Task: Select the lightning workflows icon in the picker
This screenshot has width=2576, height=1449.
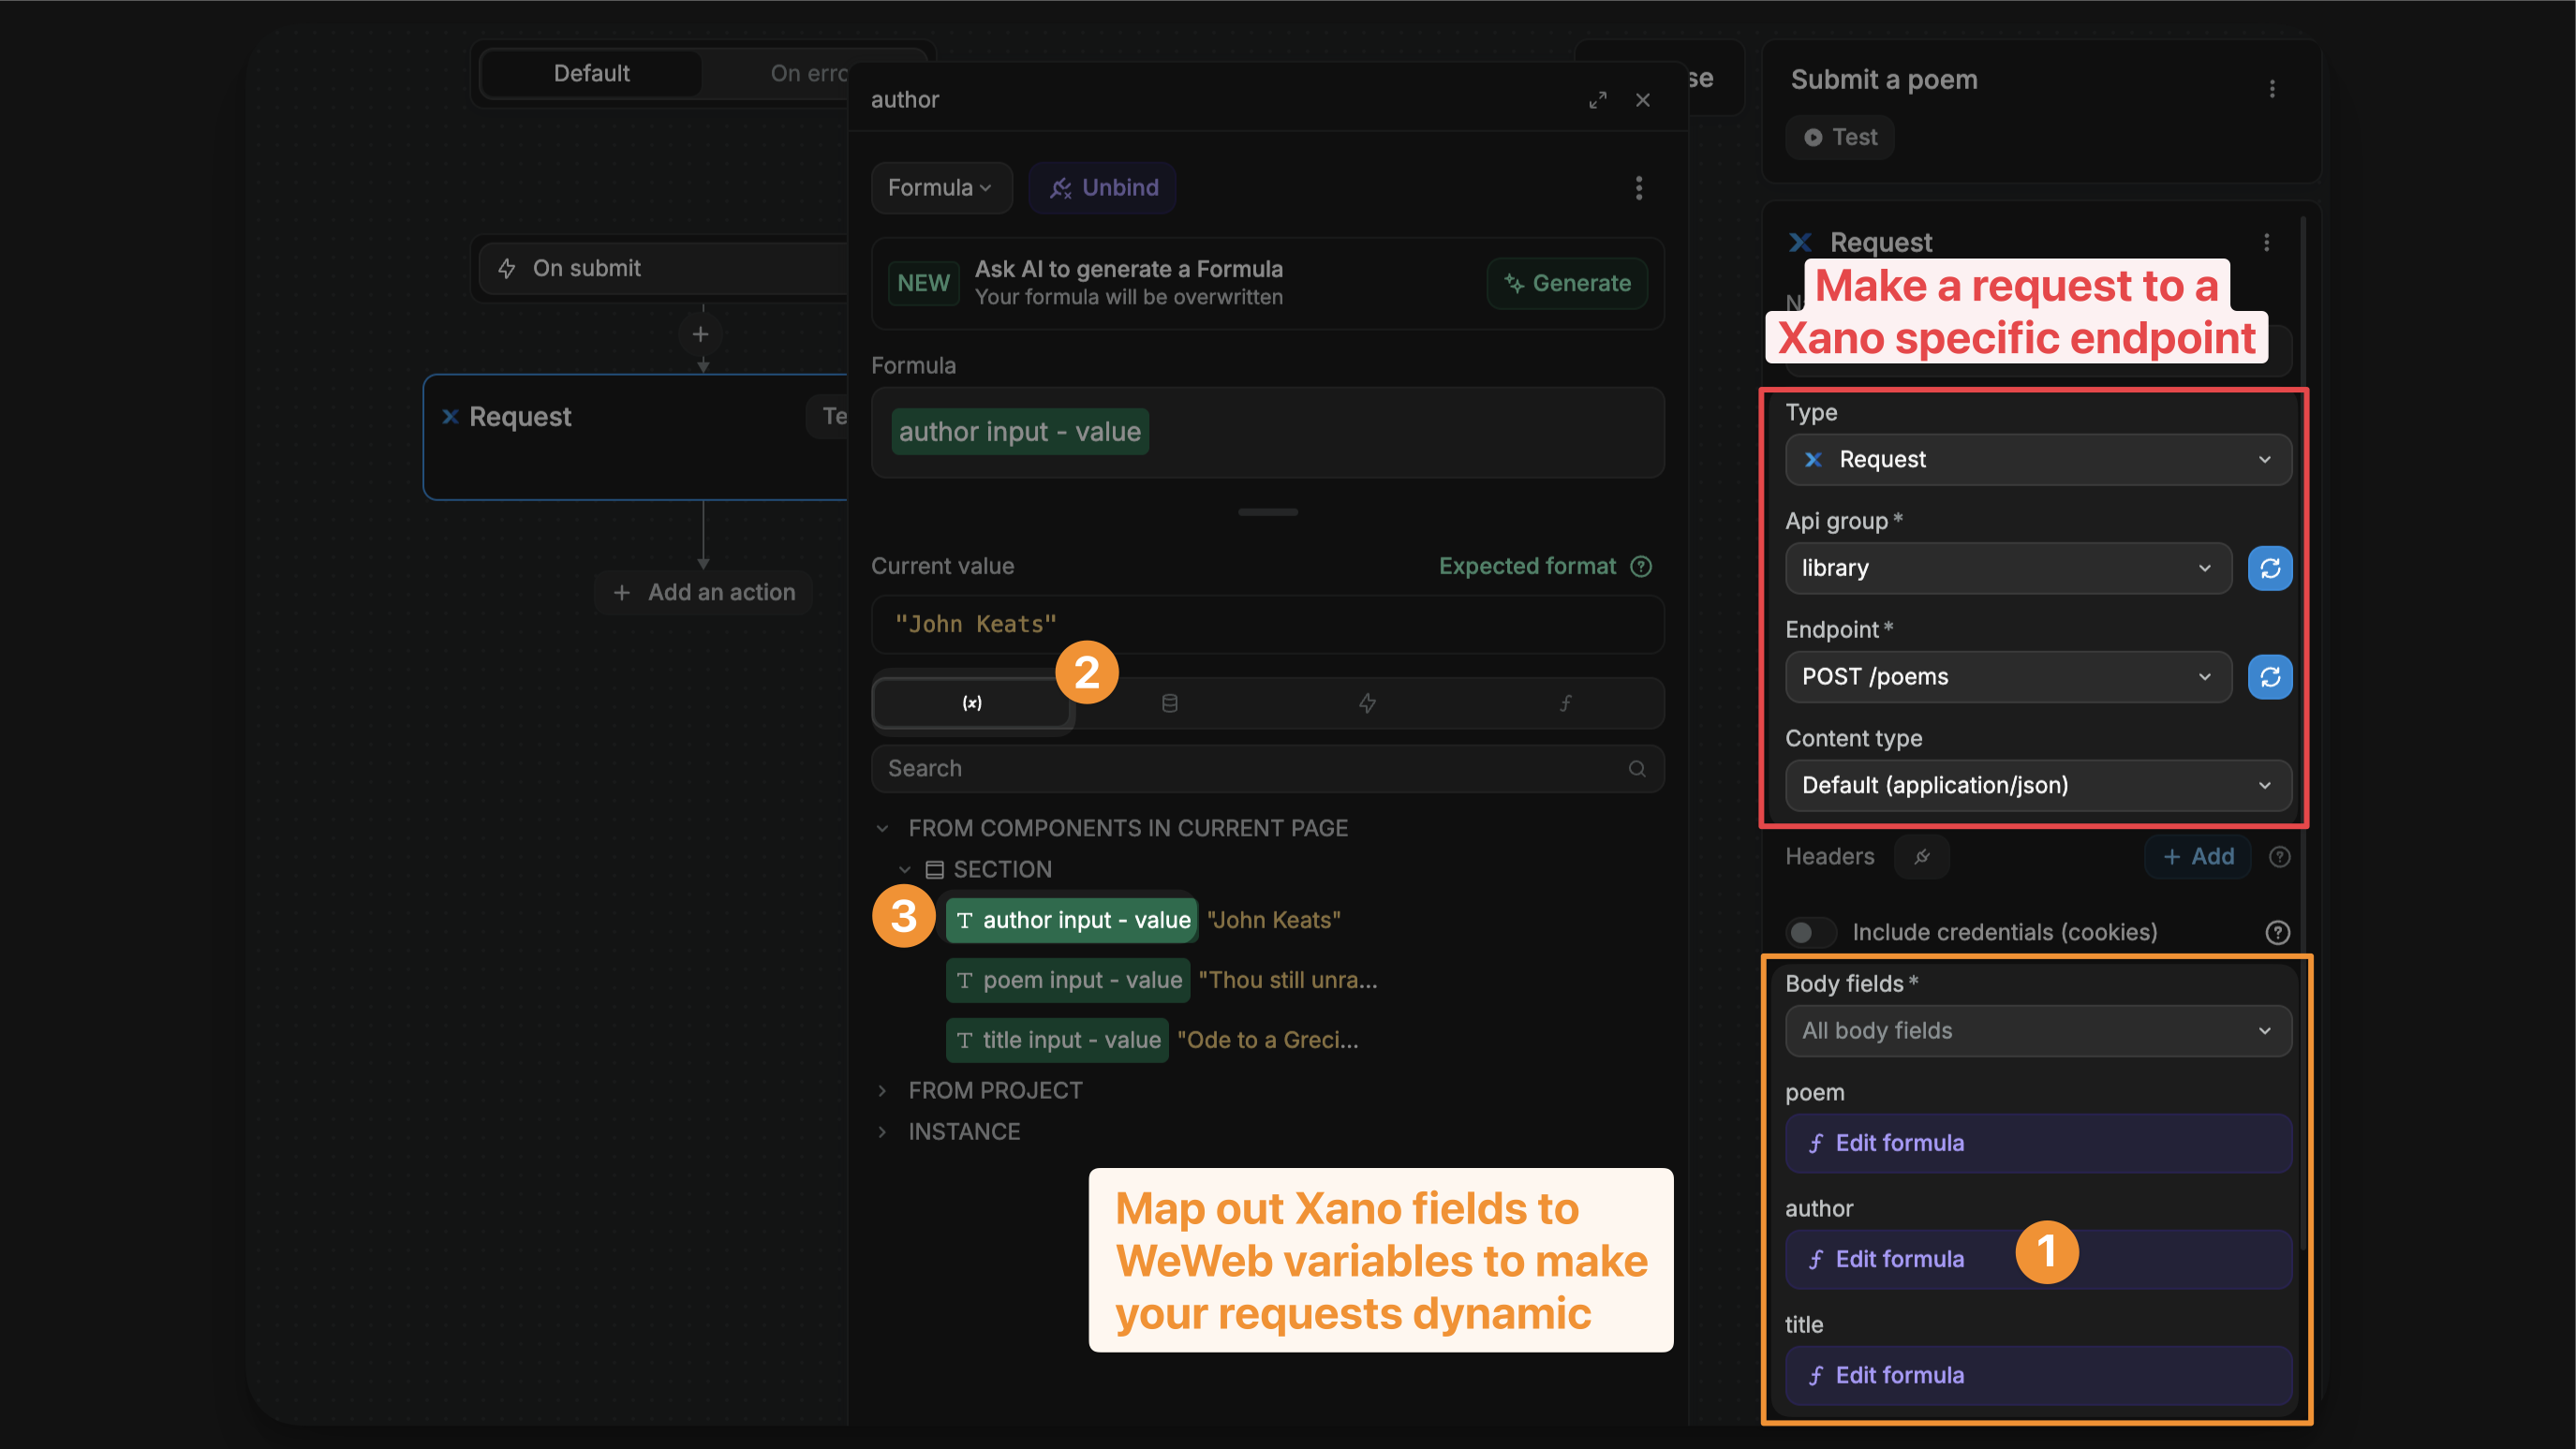Action: point(1368,703)
